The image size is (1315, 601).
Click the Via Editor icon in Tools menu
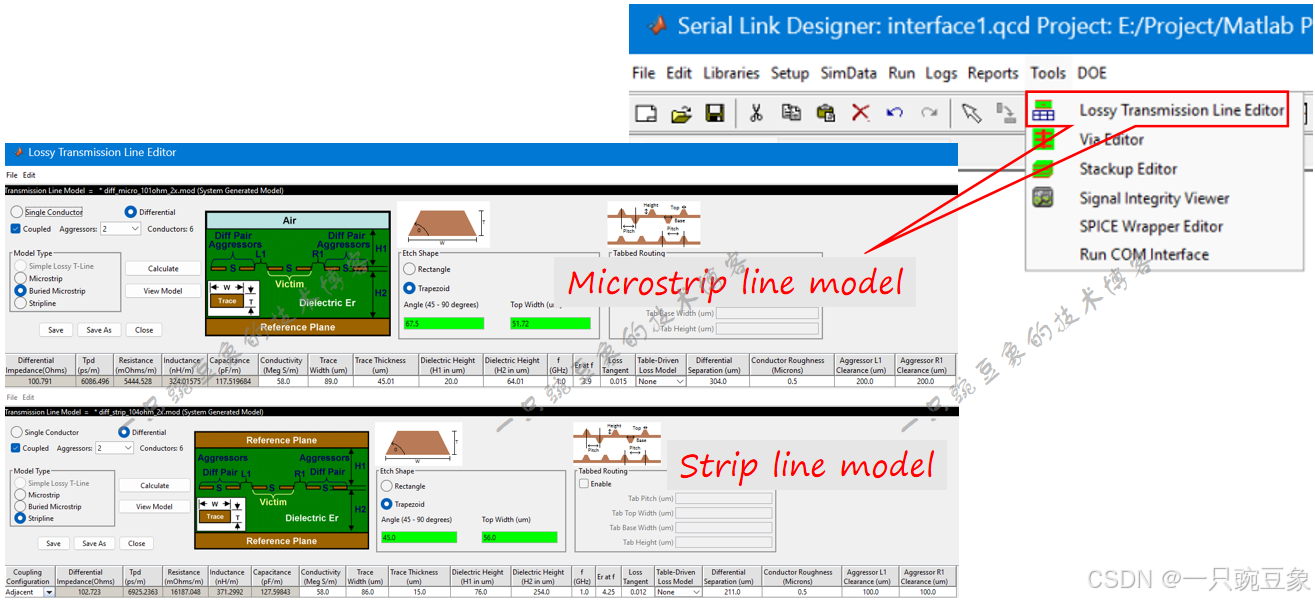1043,140
